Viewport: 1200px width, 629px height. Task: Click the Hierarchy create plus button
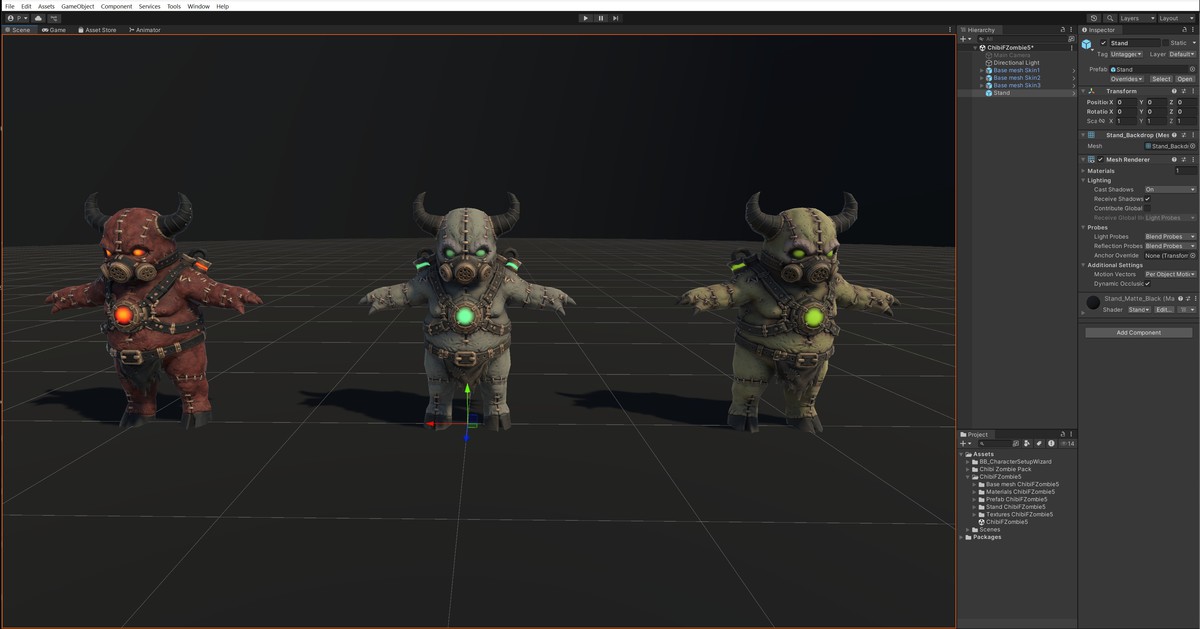tap(964, 38)
